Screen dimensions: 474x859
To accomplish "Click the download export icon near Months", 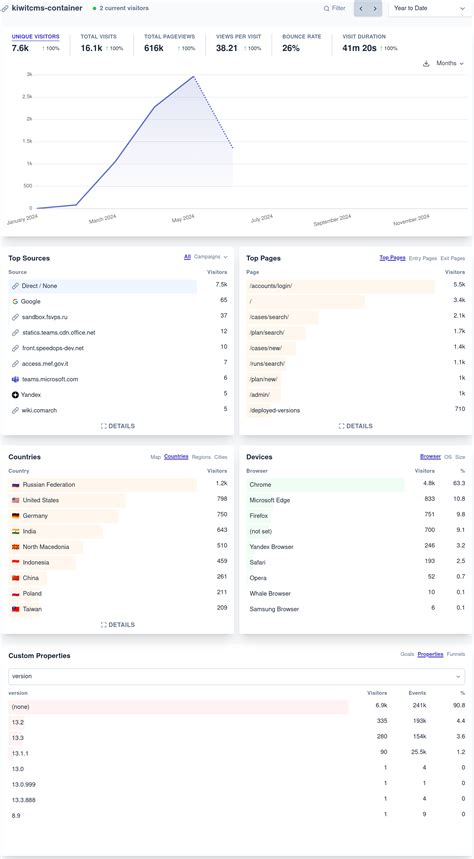I will pos(426,64).
